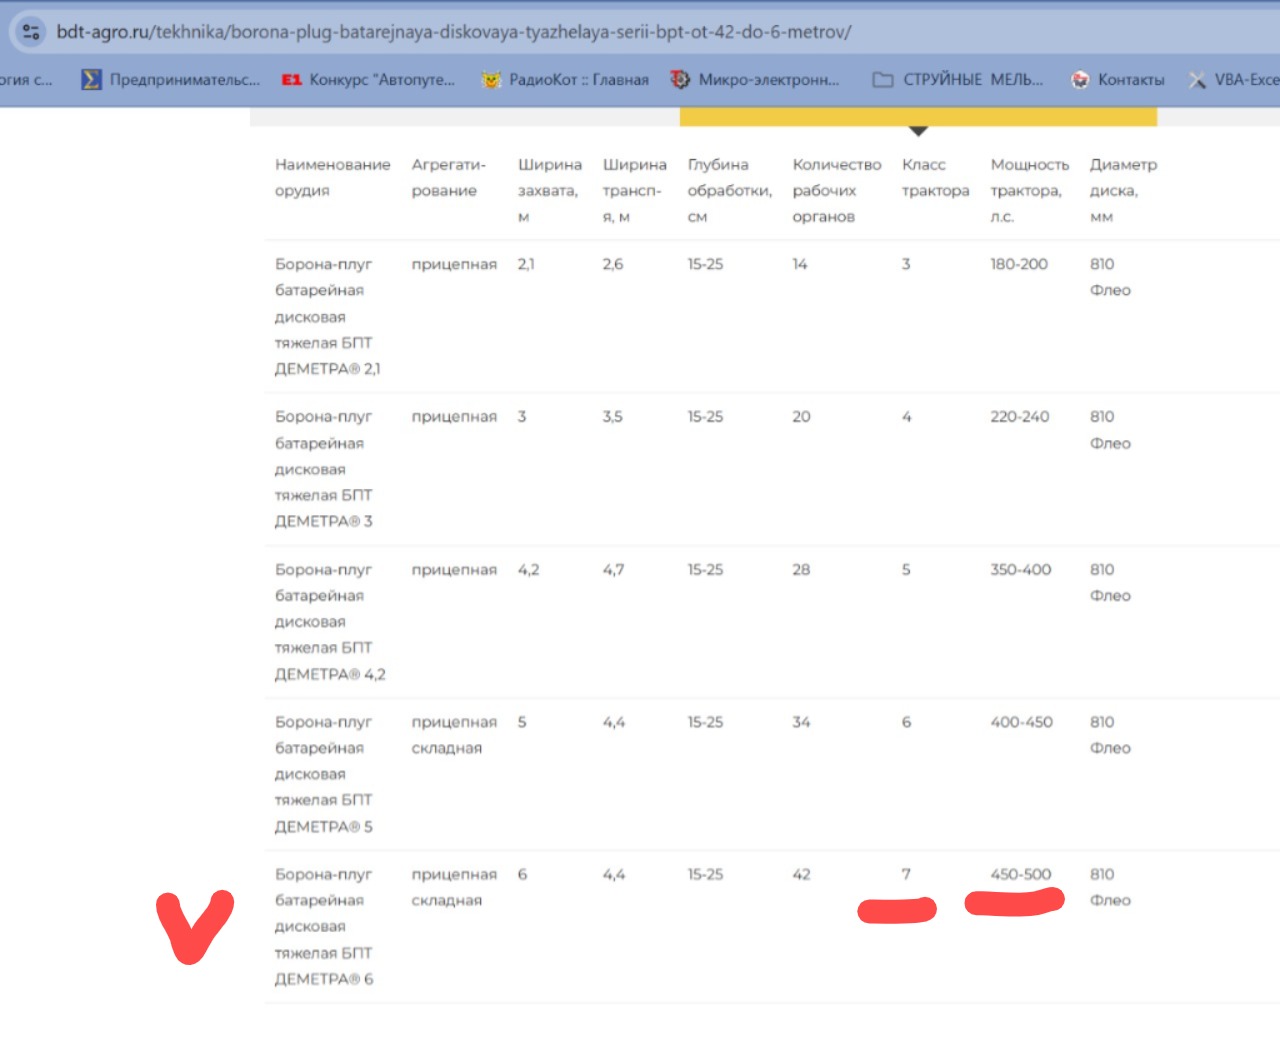
Task: Click the 450-500 tractor power value
Action: 1020,874
